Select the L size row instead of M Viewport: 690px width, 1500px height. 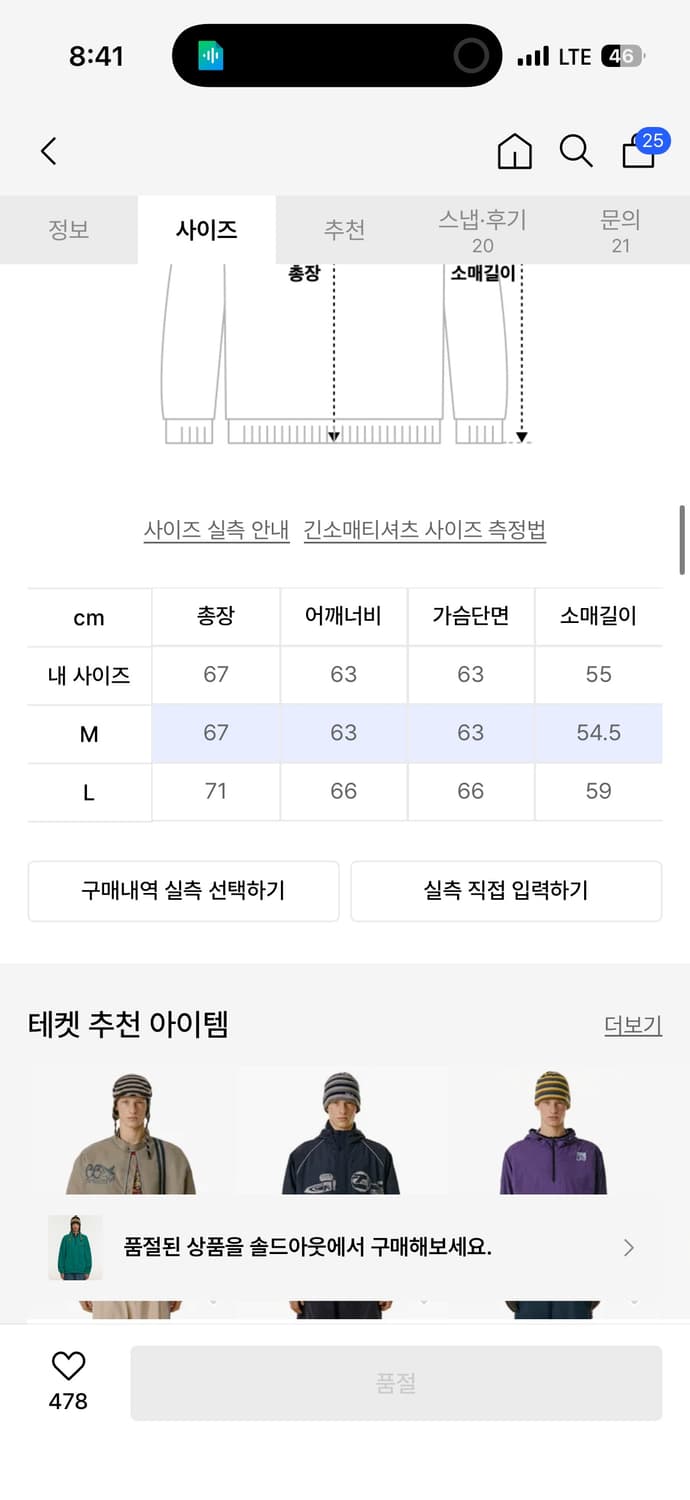click(345, 791)
